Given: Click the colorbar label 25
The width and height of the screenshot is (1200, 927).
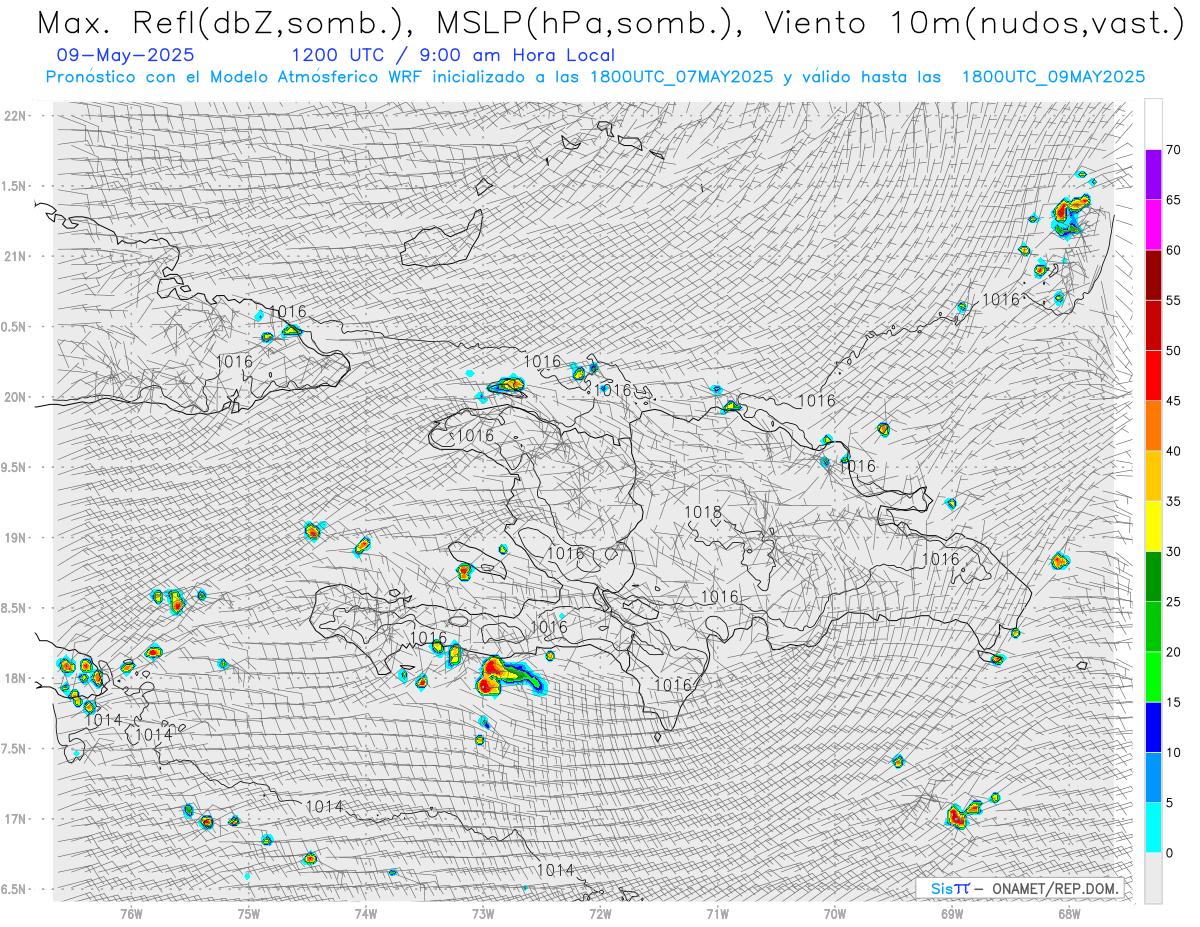Looking at the screenshot, I should pos(1173,602).
